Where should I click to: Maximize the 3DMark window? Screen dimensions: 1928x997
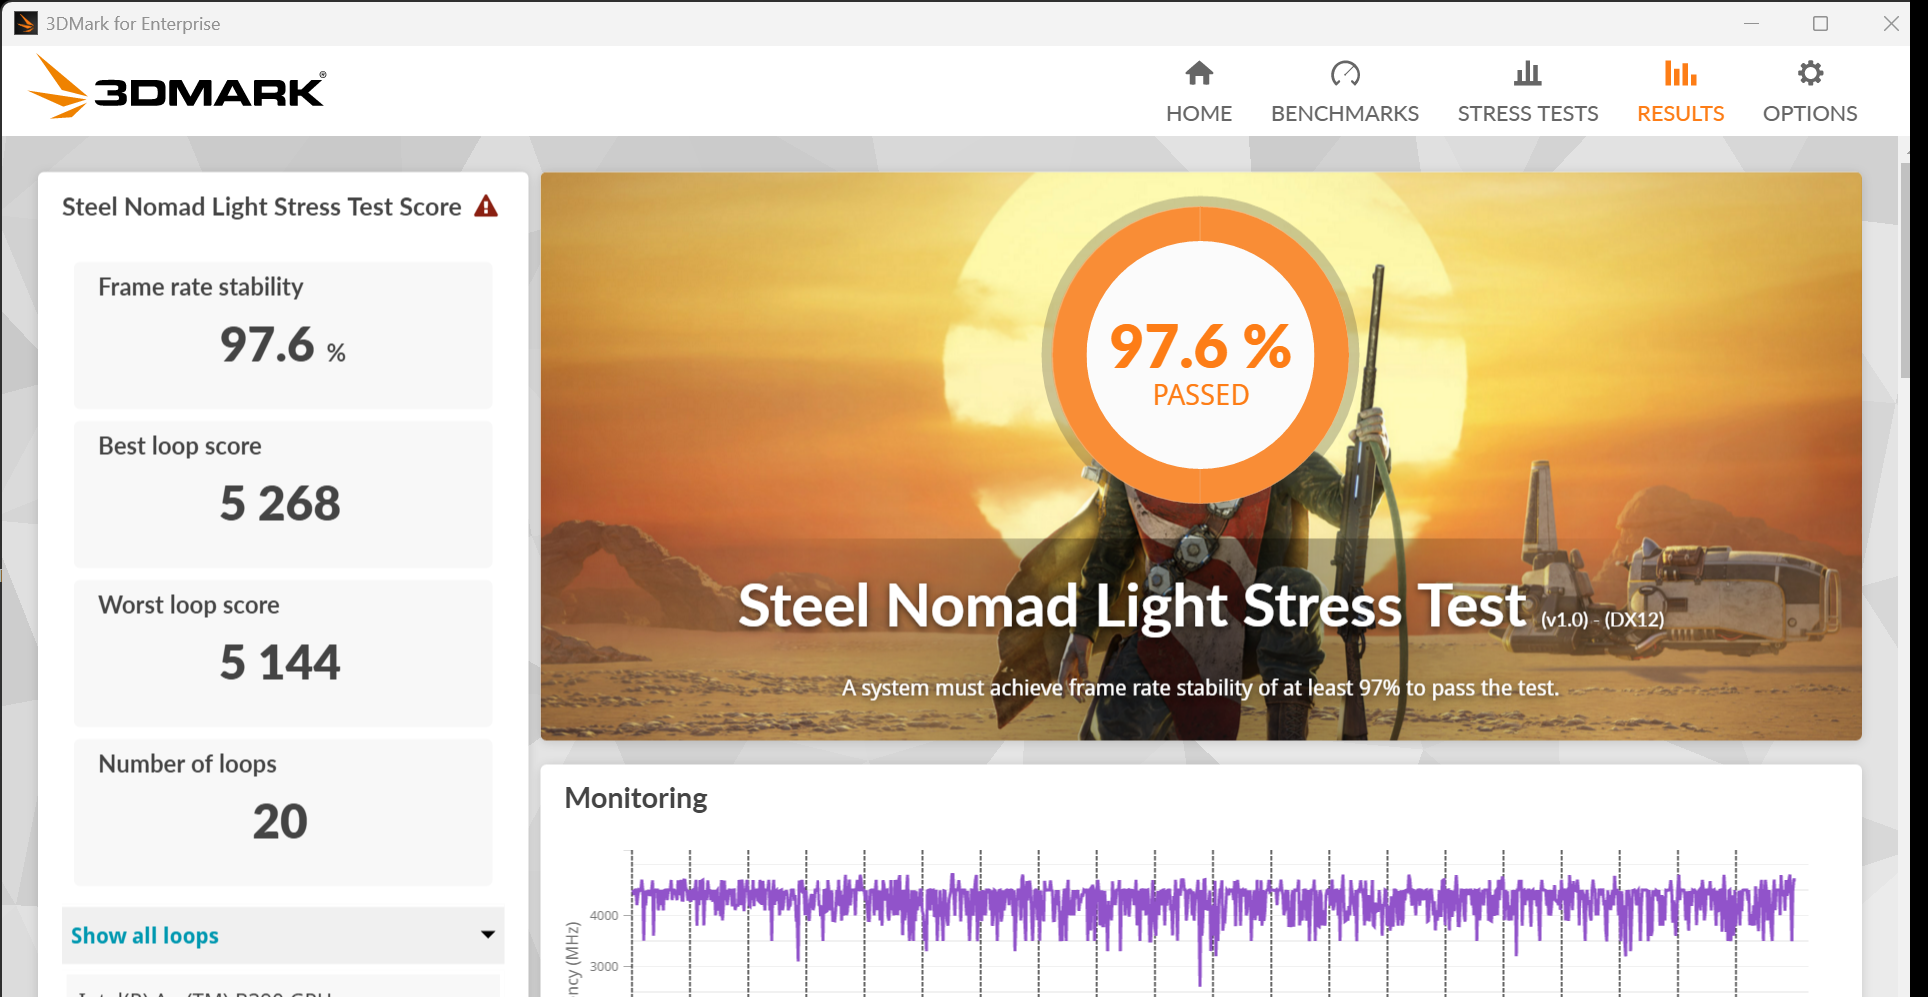1820,23
